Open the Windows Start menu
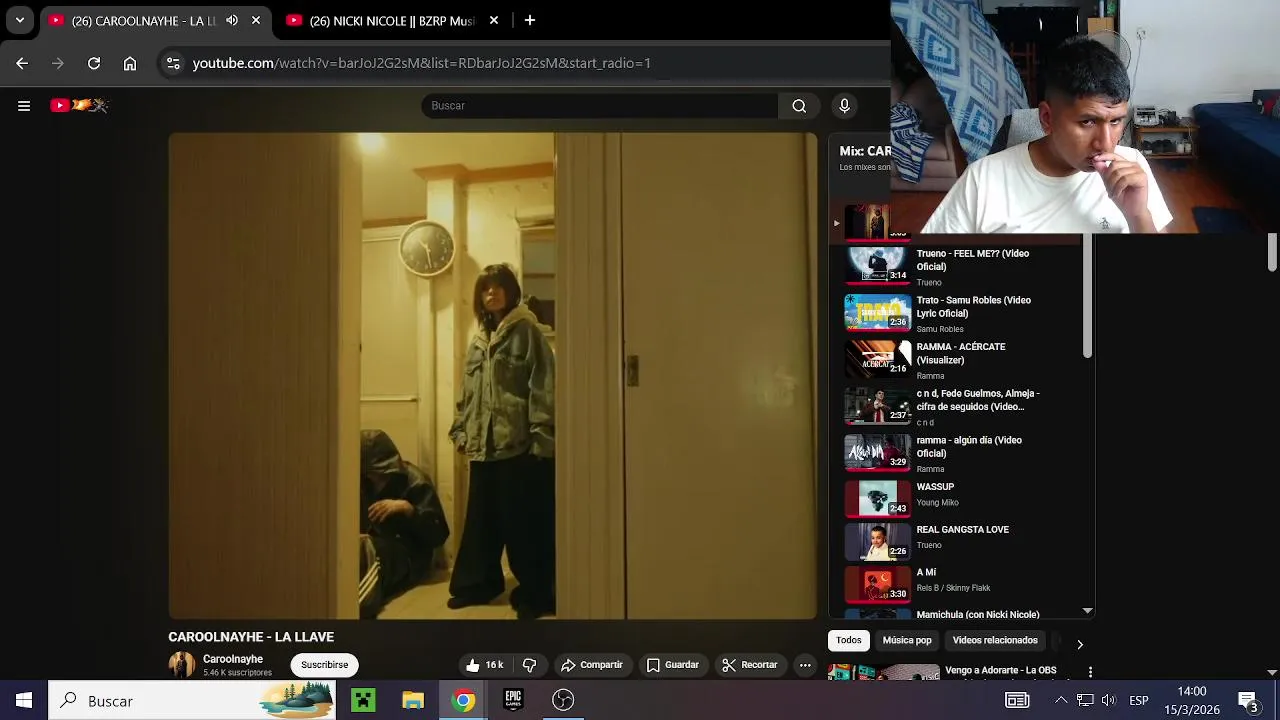This screenshot has height=720, width=1280. (24, 700)
